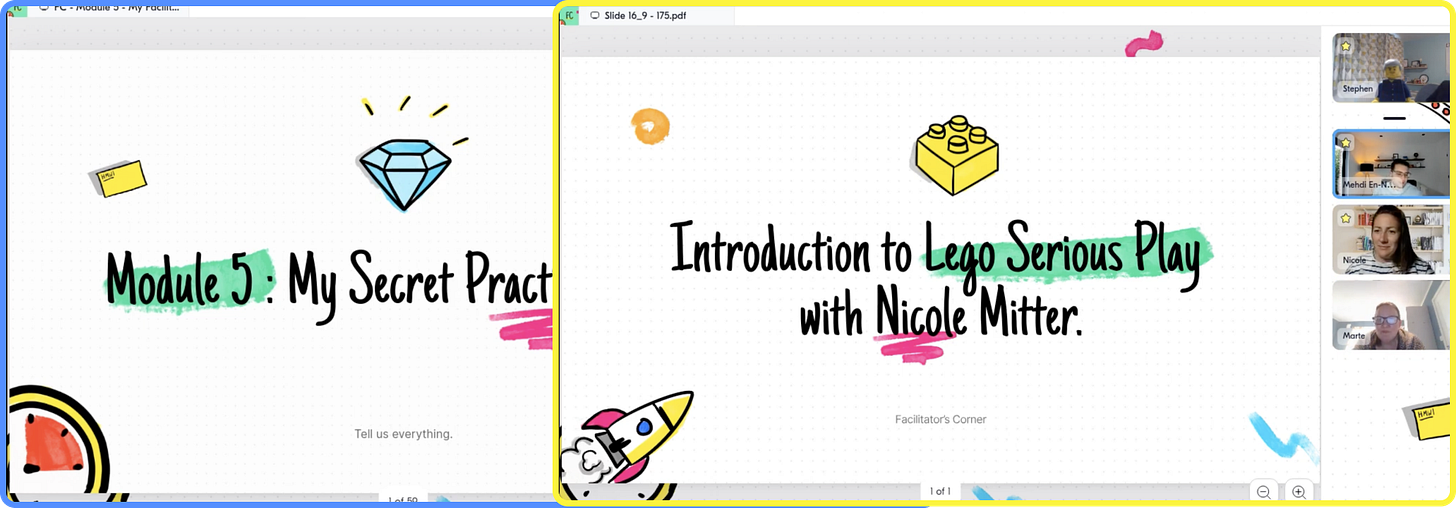Click the FC icon beside Slide 16_9 tab
This screenshot has width=1456, height=508.
point(571,15)
